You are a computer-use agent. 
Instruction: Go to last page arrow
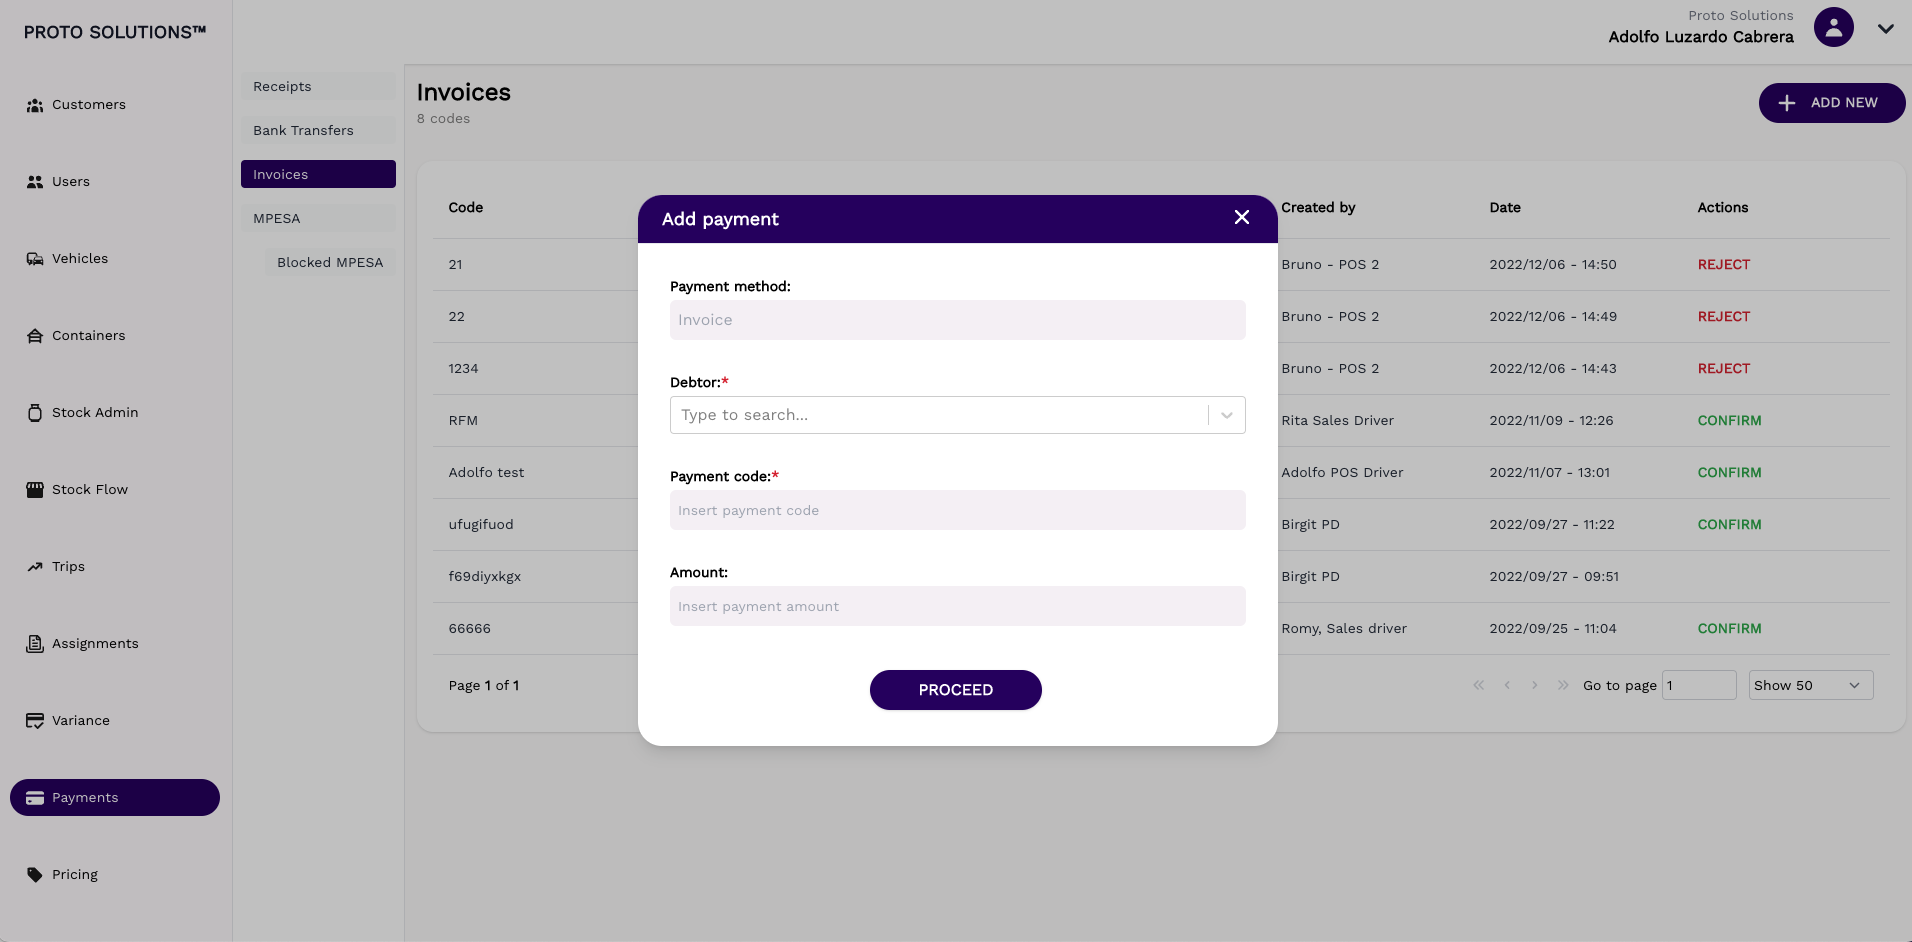click(x=1563, y=685)
